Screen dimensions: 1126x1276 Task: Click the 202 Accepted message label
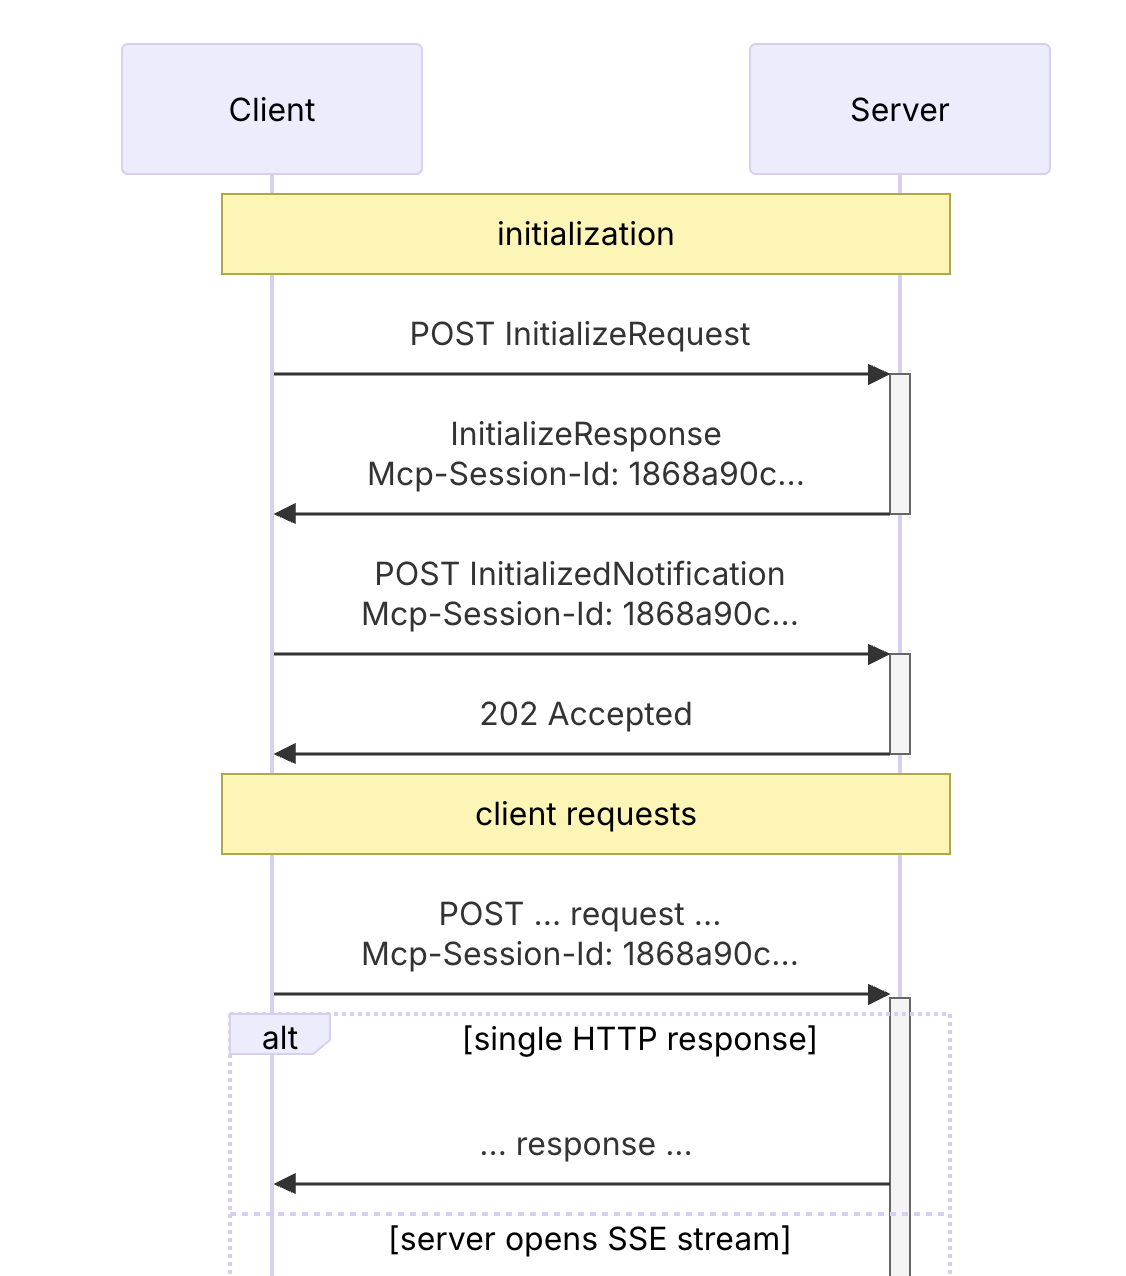point(585,714)
